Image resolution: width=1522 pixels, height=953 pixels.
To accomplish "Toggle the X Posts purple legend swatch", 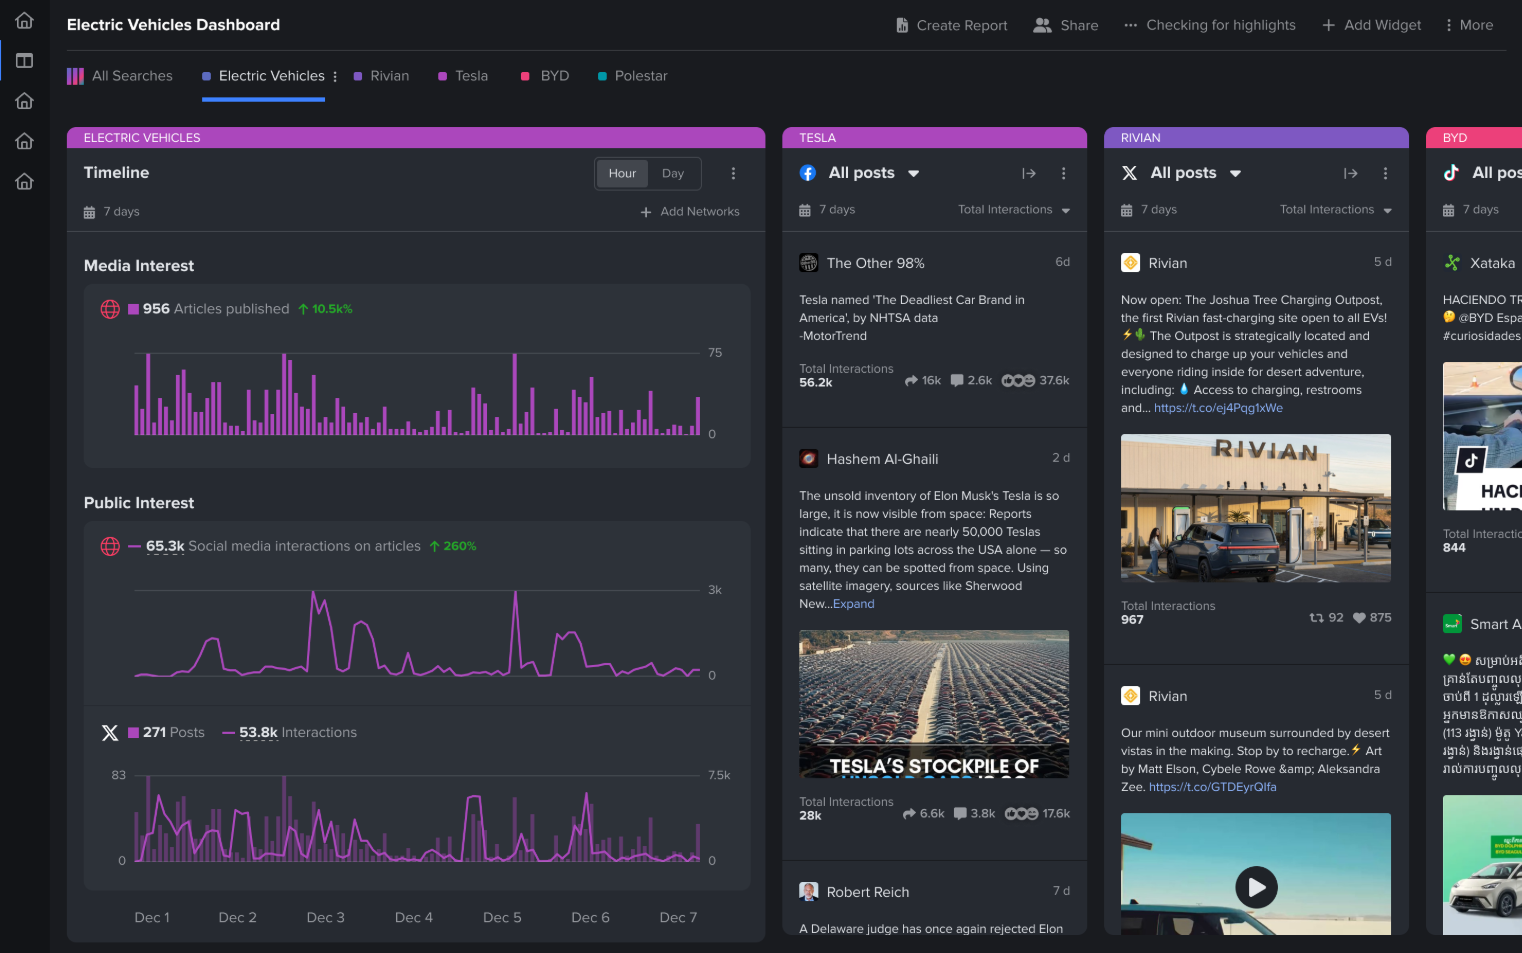I will (133, 733).
